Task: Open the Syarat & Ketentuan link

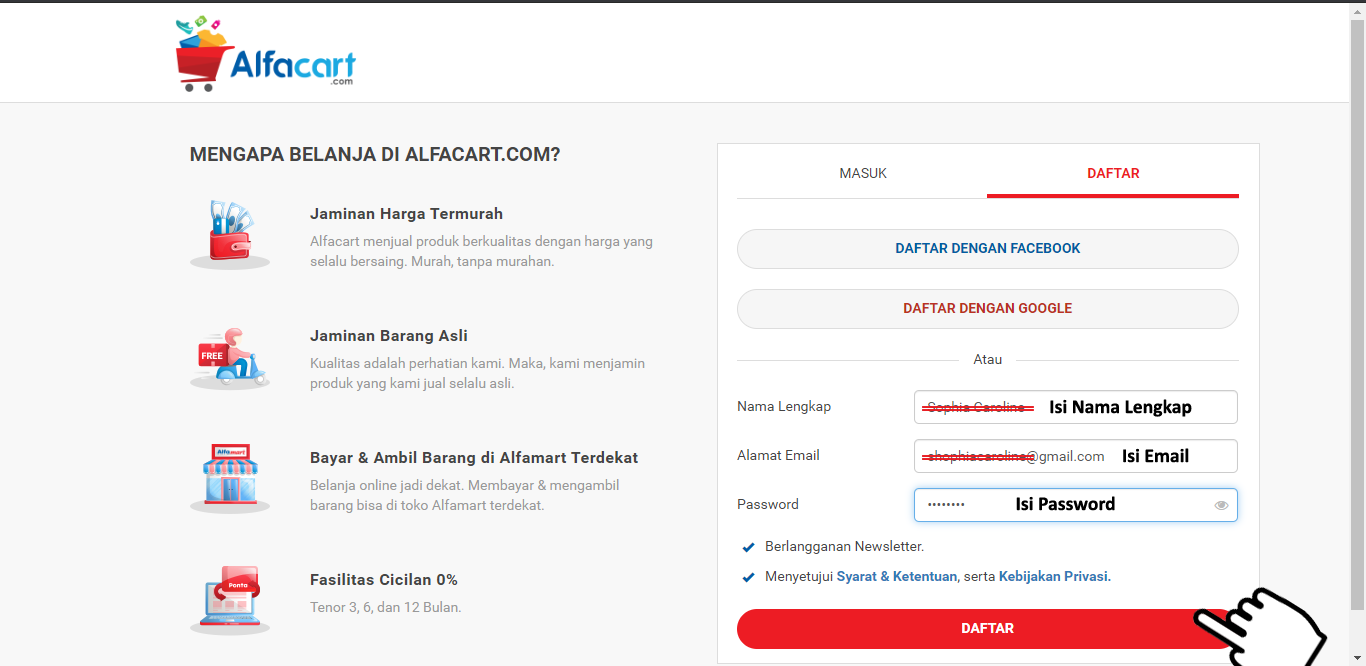Action: click(x=897, y=576)
